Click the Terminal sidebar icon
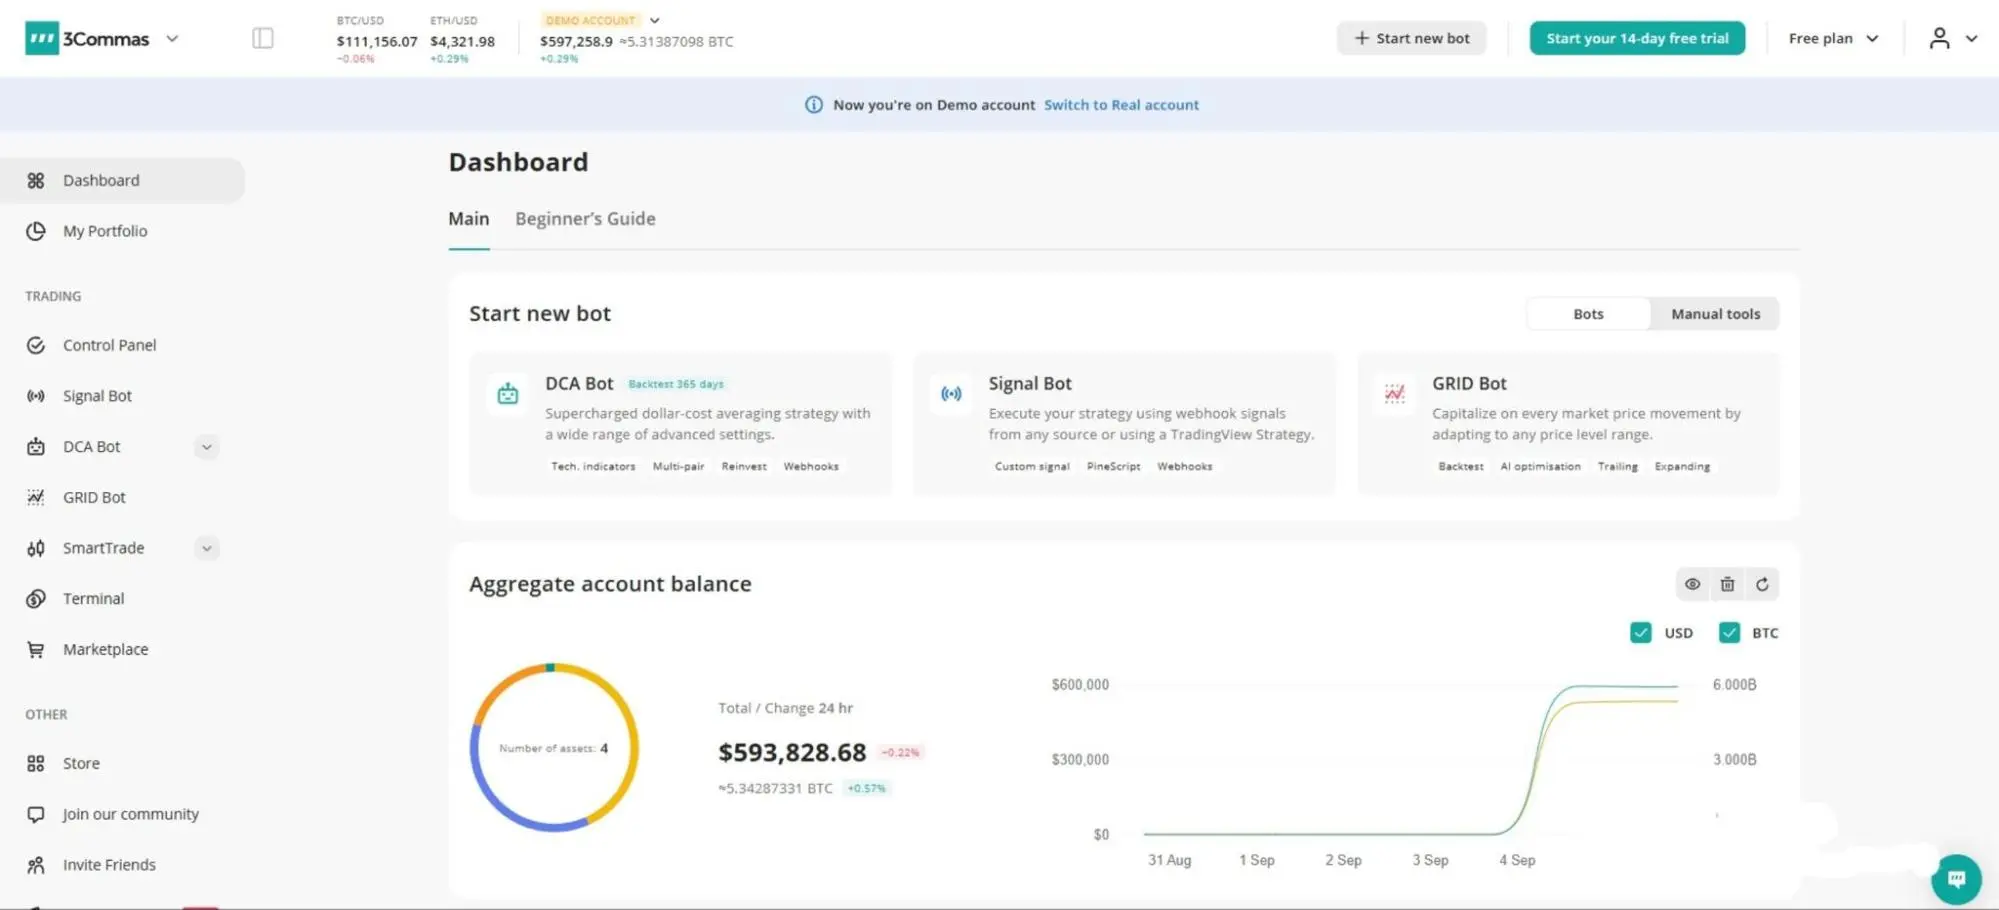 (x=36, y=599)
